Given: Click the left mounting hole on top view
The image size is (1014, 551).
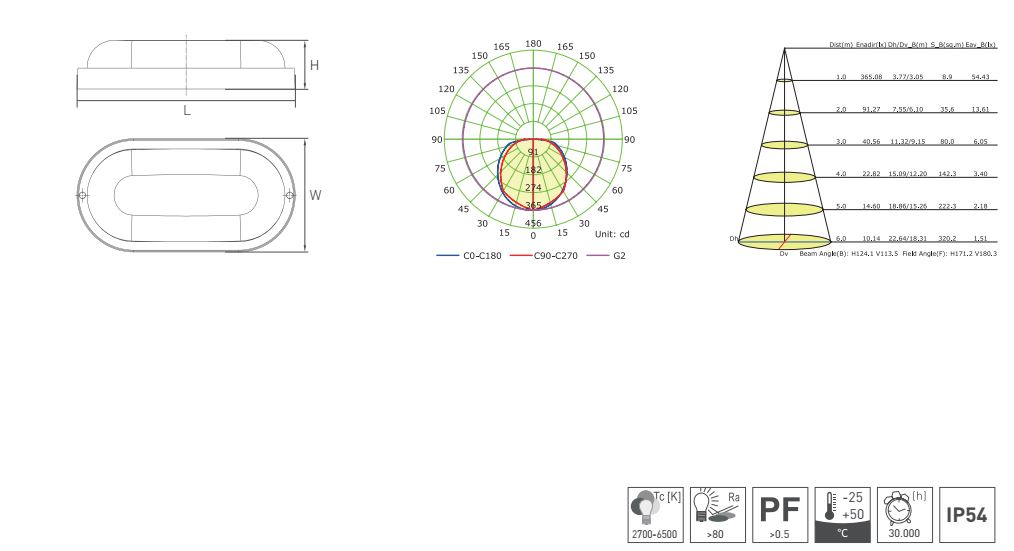Looking at the screenshot, I should click(x=82, y=195).
